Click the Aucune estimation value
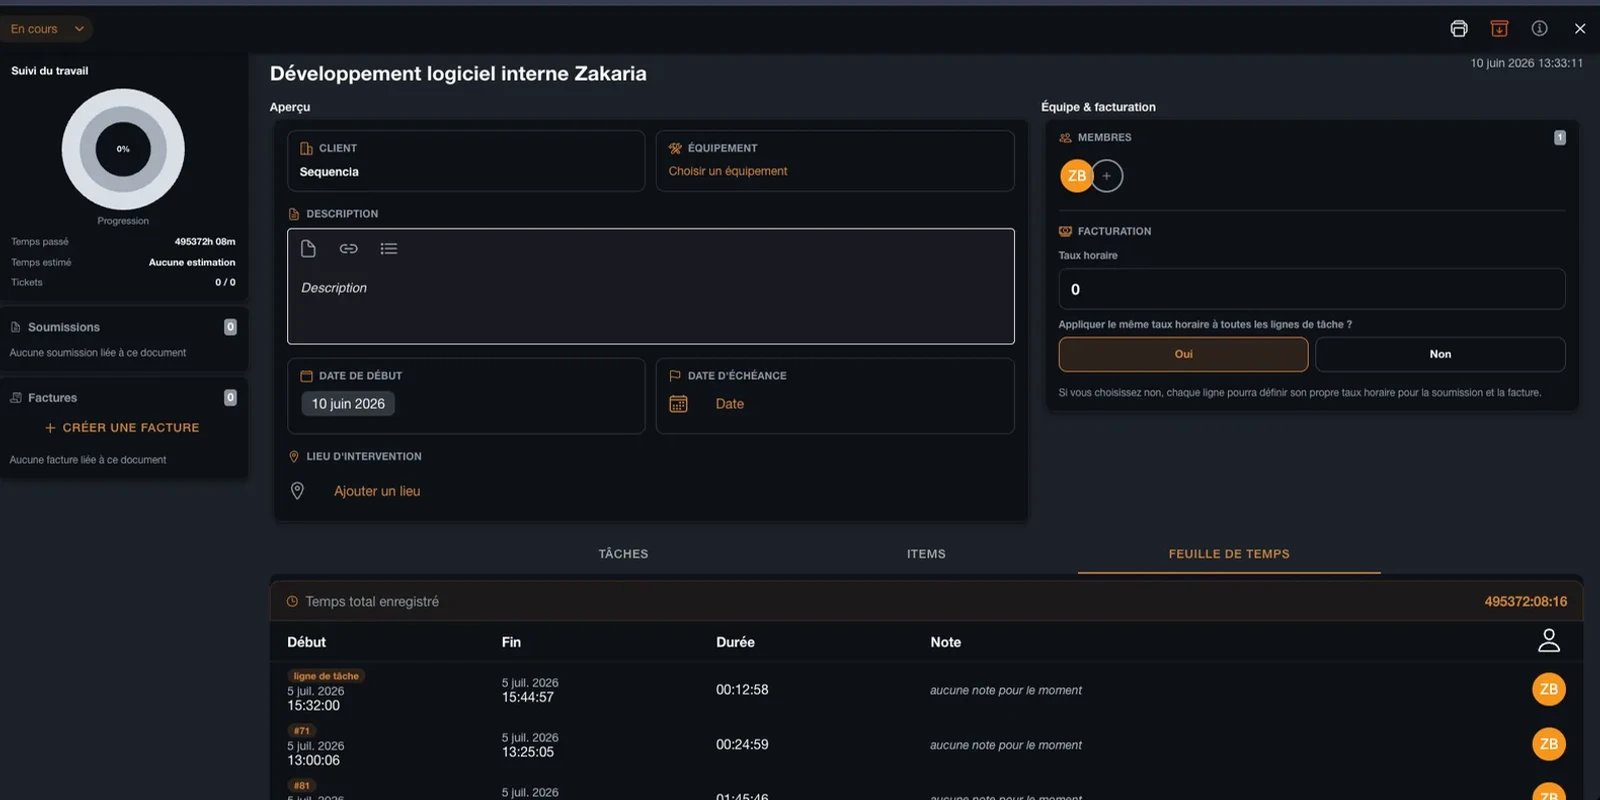Screen dimensions: 1600x800 [192, 262]
